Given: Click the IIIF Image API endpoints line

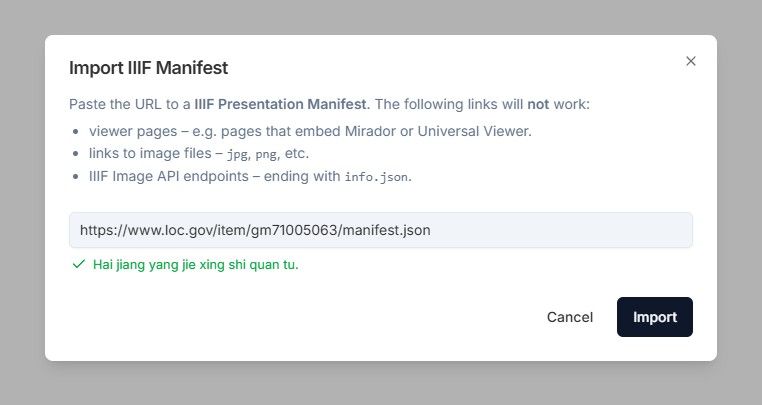Looking at the screenshot, I should coord(250,176).
